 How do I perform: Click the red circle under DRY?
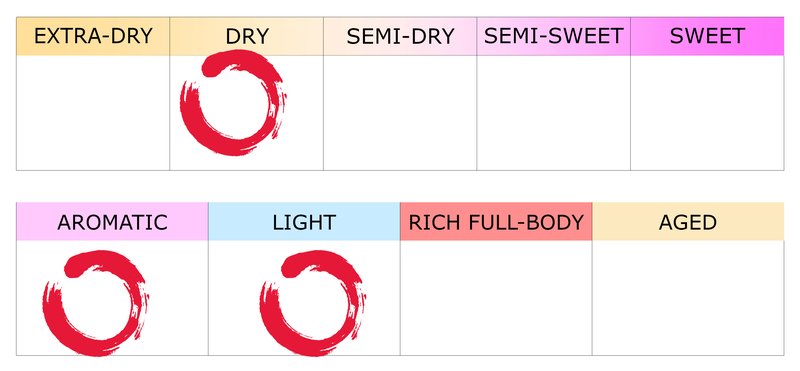233,102
